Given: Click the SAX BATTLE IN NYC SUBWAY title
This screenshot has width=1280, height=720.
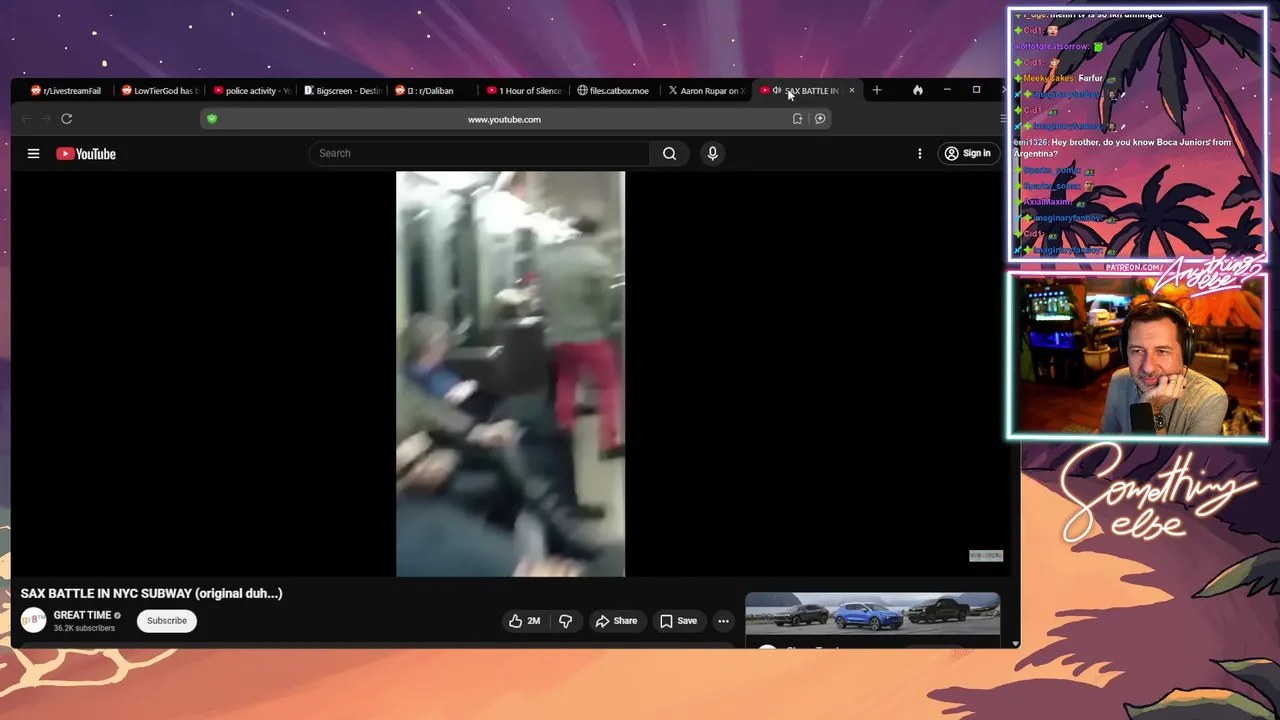Looking at the screenshot, I should point(152,593).
